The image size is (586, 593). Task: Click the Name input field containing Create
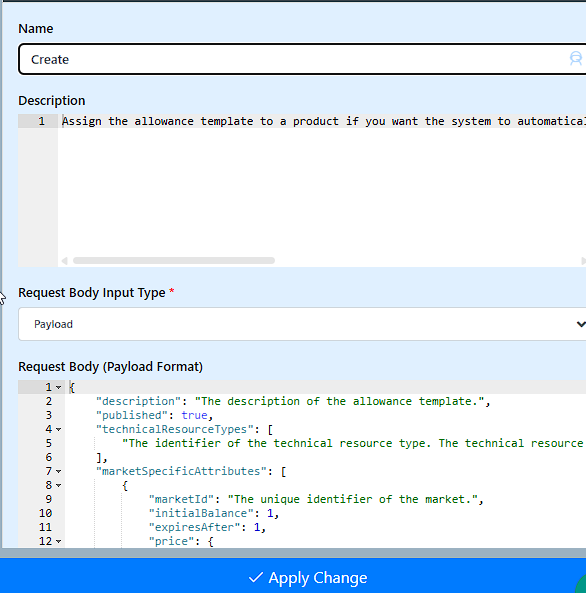[302, 59]
